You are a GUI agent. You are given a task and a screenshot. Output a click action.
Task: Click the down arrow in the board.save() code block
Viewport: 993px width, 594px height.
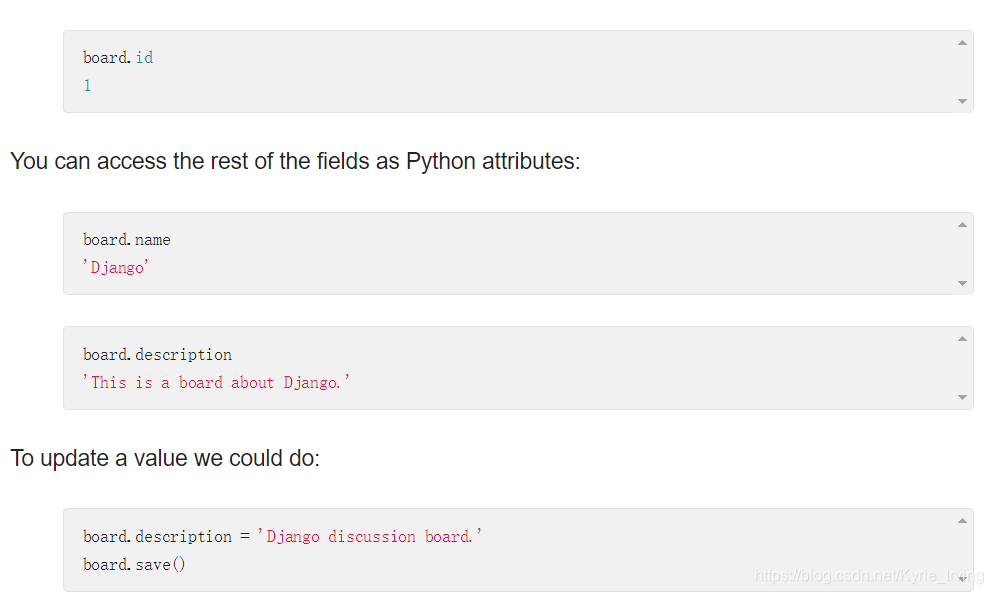pyautogui.click(x=962, y=579)
